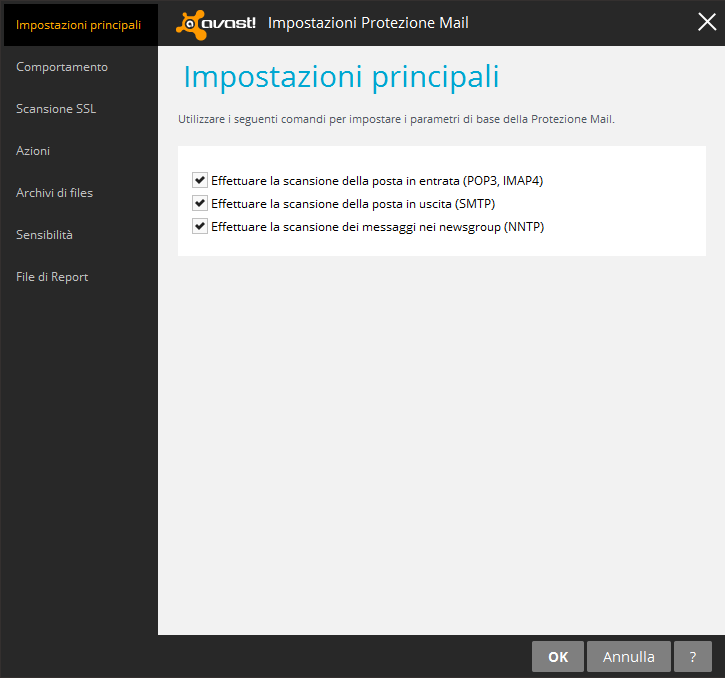The image size is (725, 678).
Task: Click the Annulla button
Action: 628,656
